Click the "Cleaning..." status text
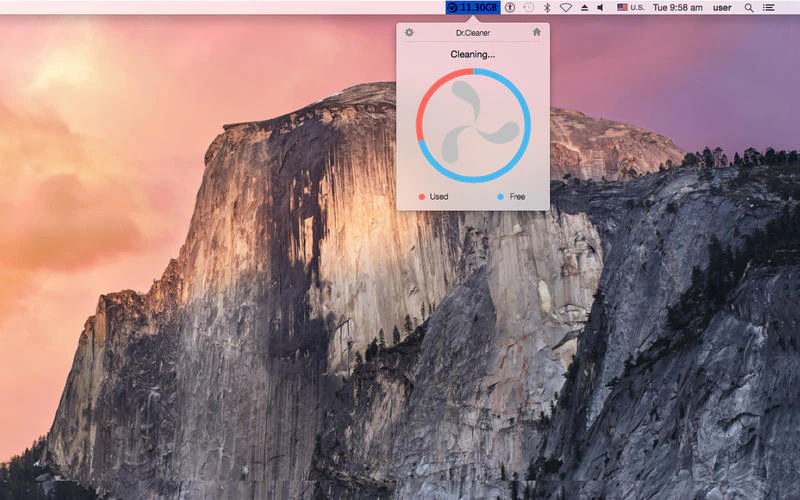The width and height of the screenshot is (800, 500). [x=473, y=54]
